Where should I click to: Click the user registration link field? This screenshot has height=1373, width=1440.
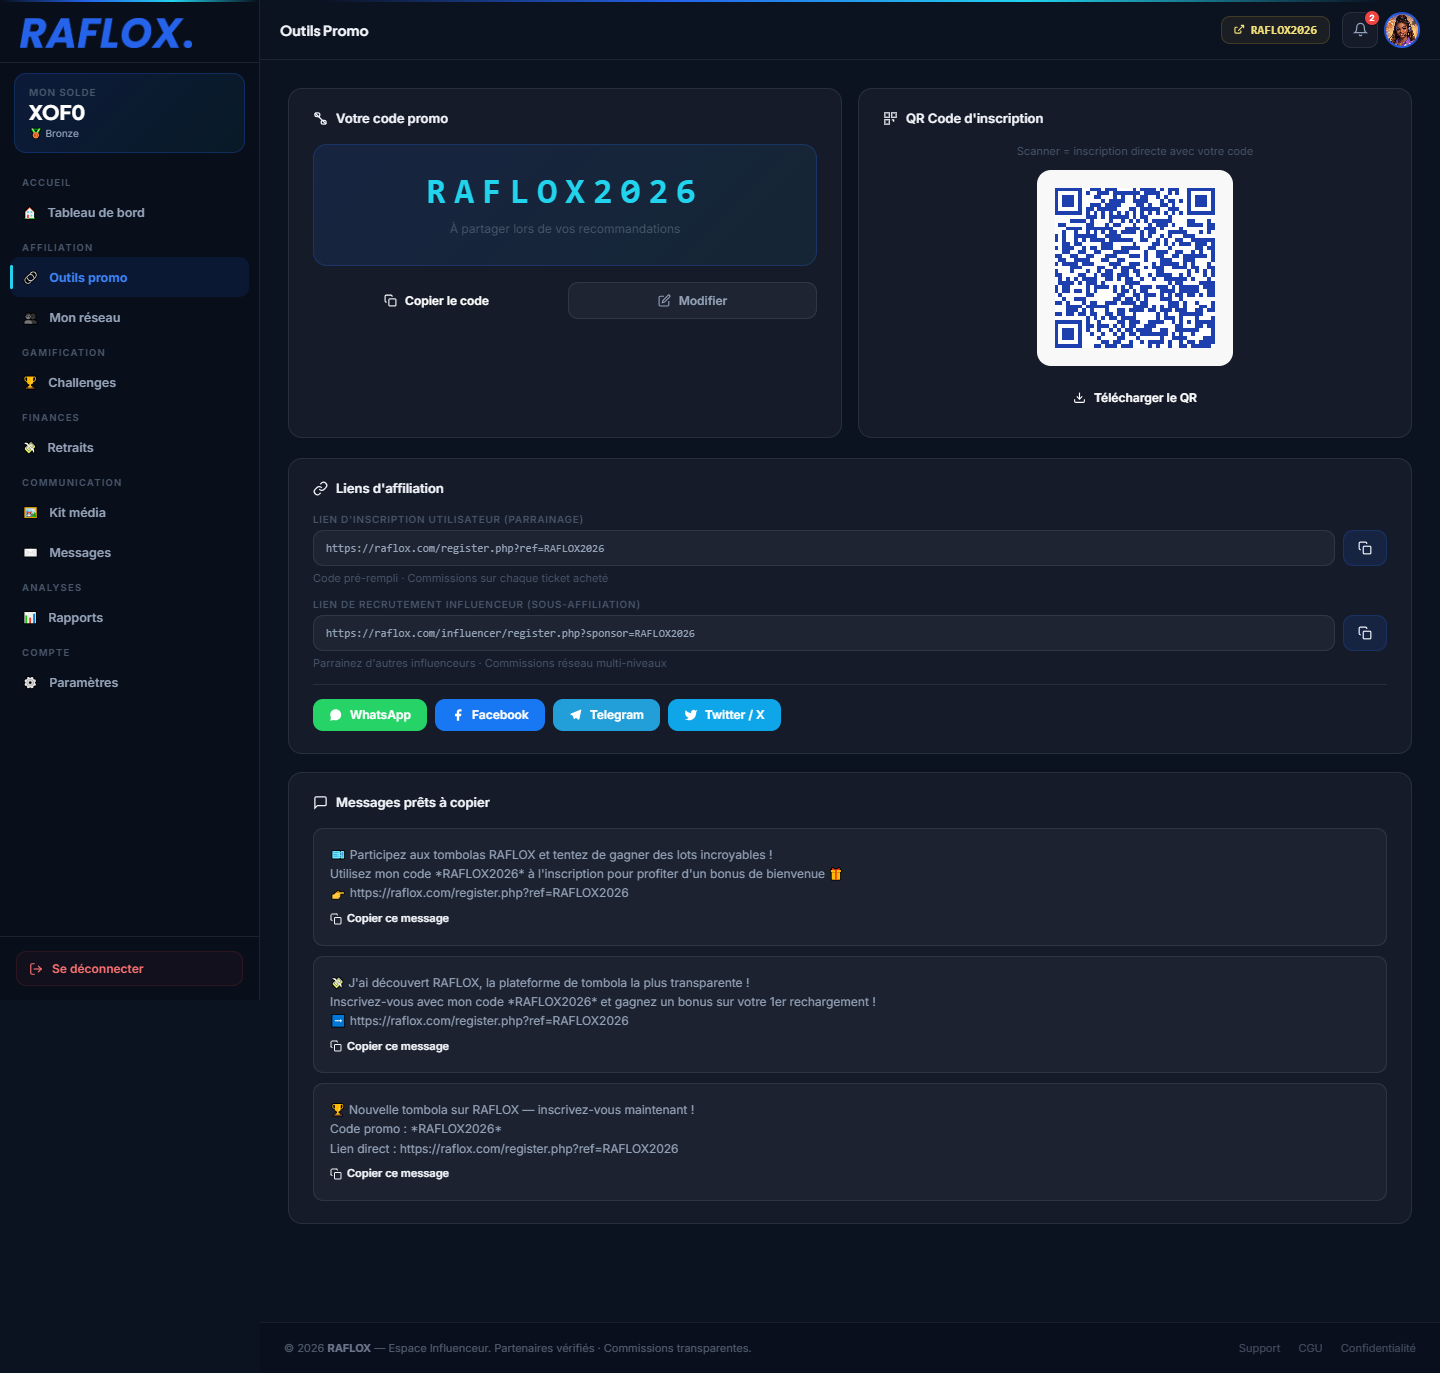pyautogui.click(x=824, y=548)
